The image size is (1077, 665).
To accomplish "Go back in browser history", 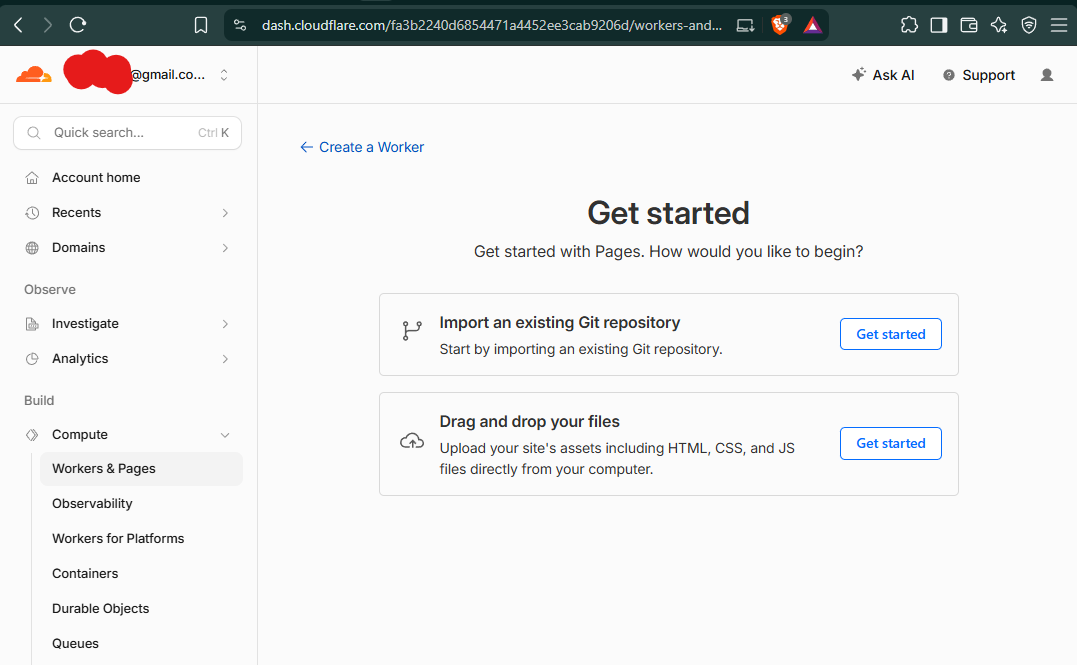I will point(19,25).
